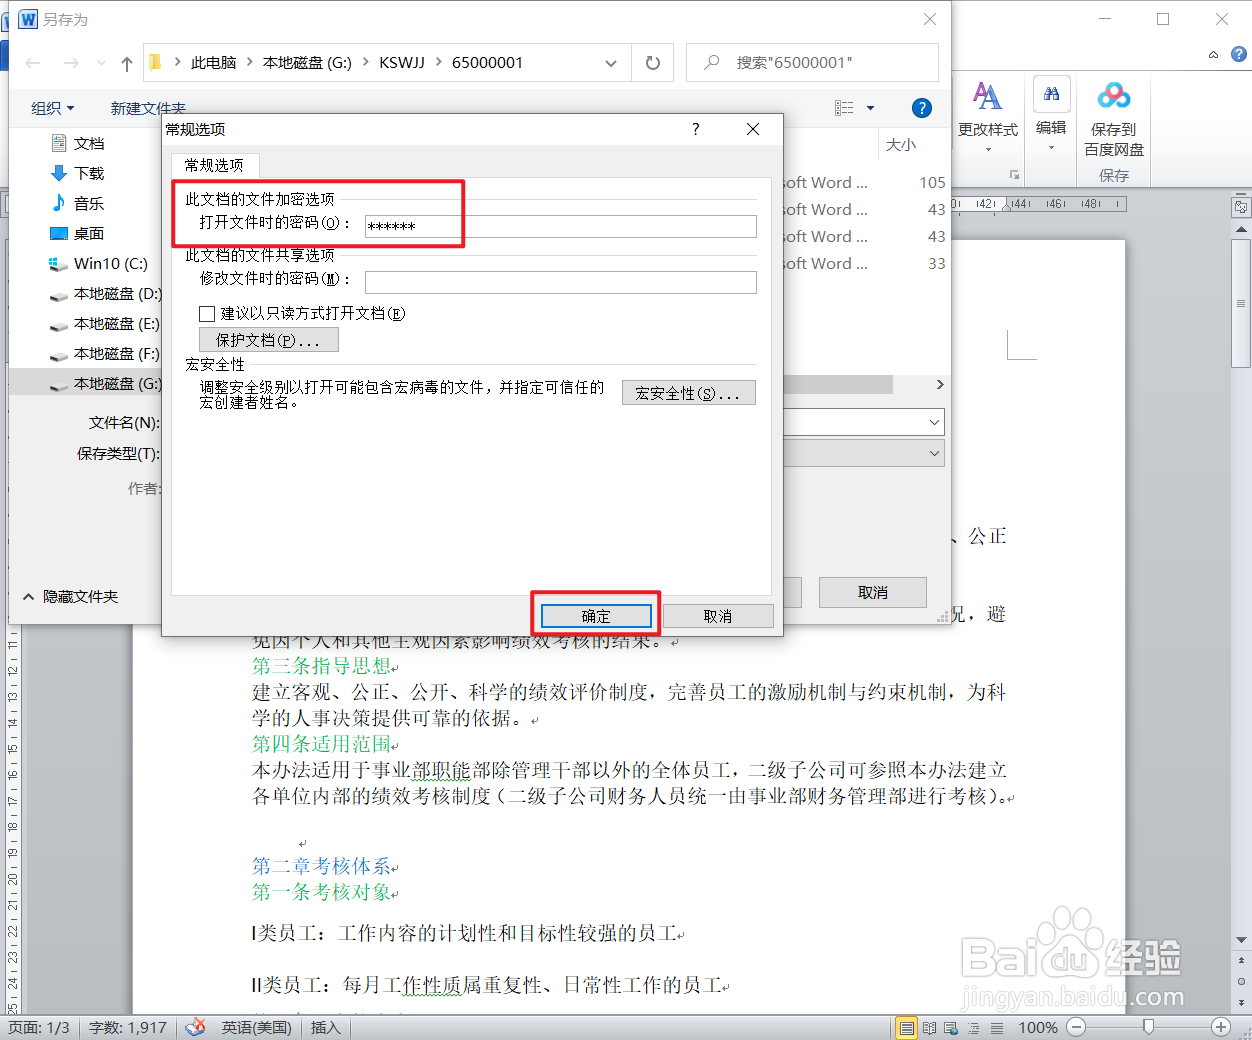The height and width of the screenshot is (1040, 1252).
Task: Open 宏安全性 settings
Action: tap(688, 392)
